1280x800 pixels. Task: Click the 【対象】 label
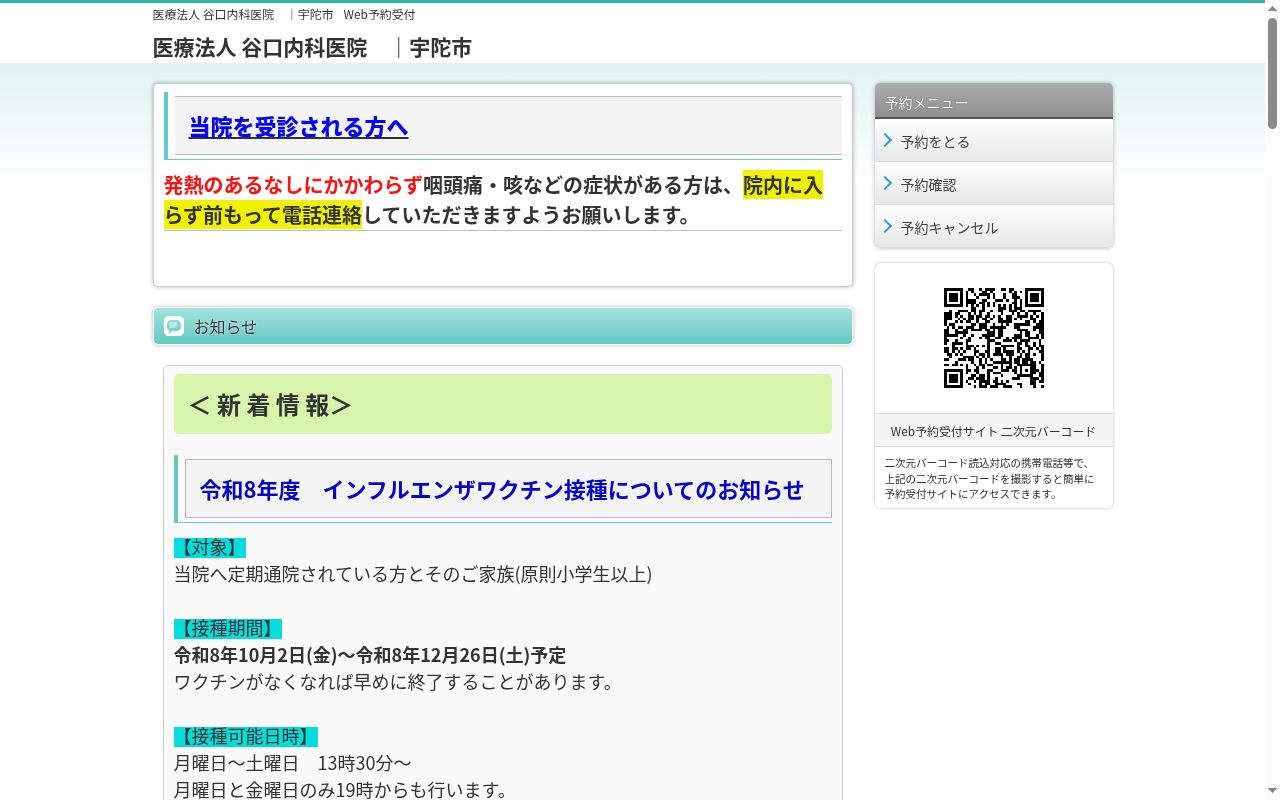tap(210, 548)
